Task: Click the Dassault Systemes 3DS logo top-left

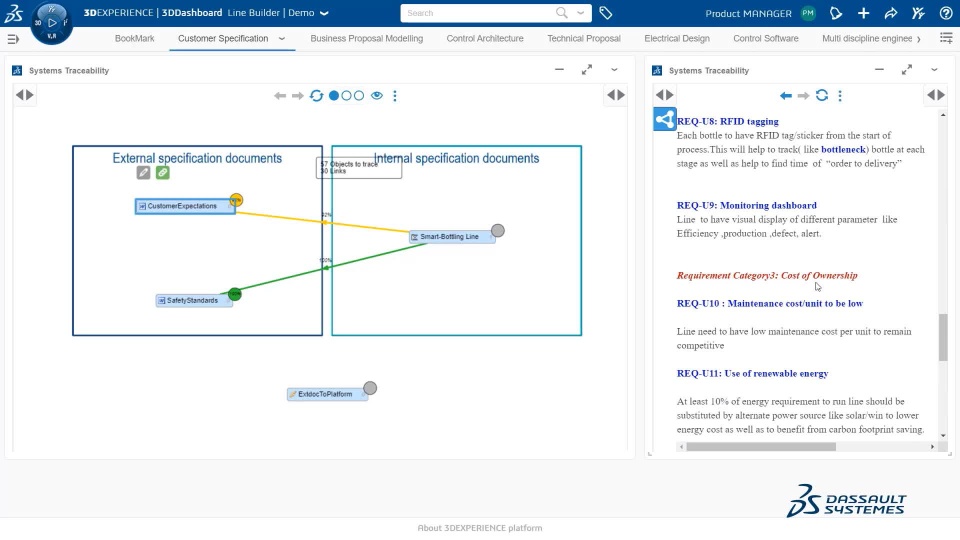Action: (13, 13)
